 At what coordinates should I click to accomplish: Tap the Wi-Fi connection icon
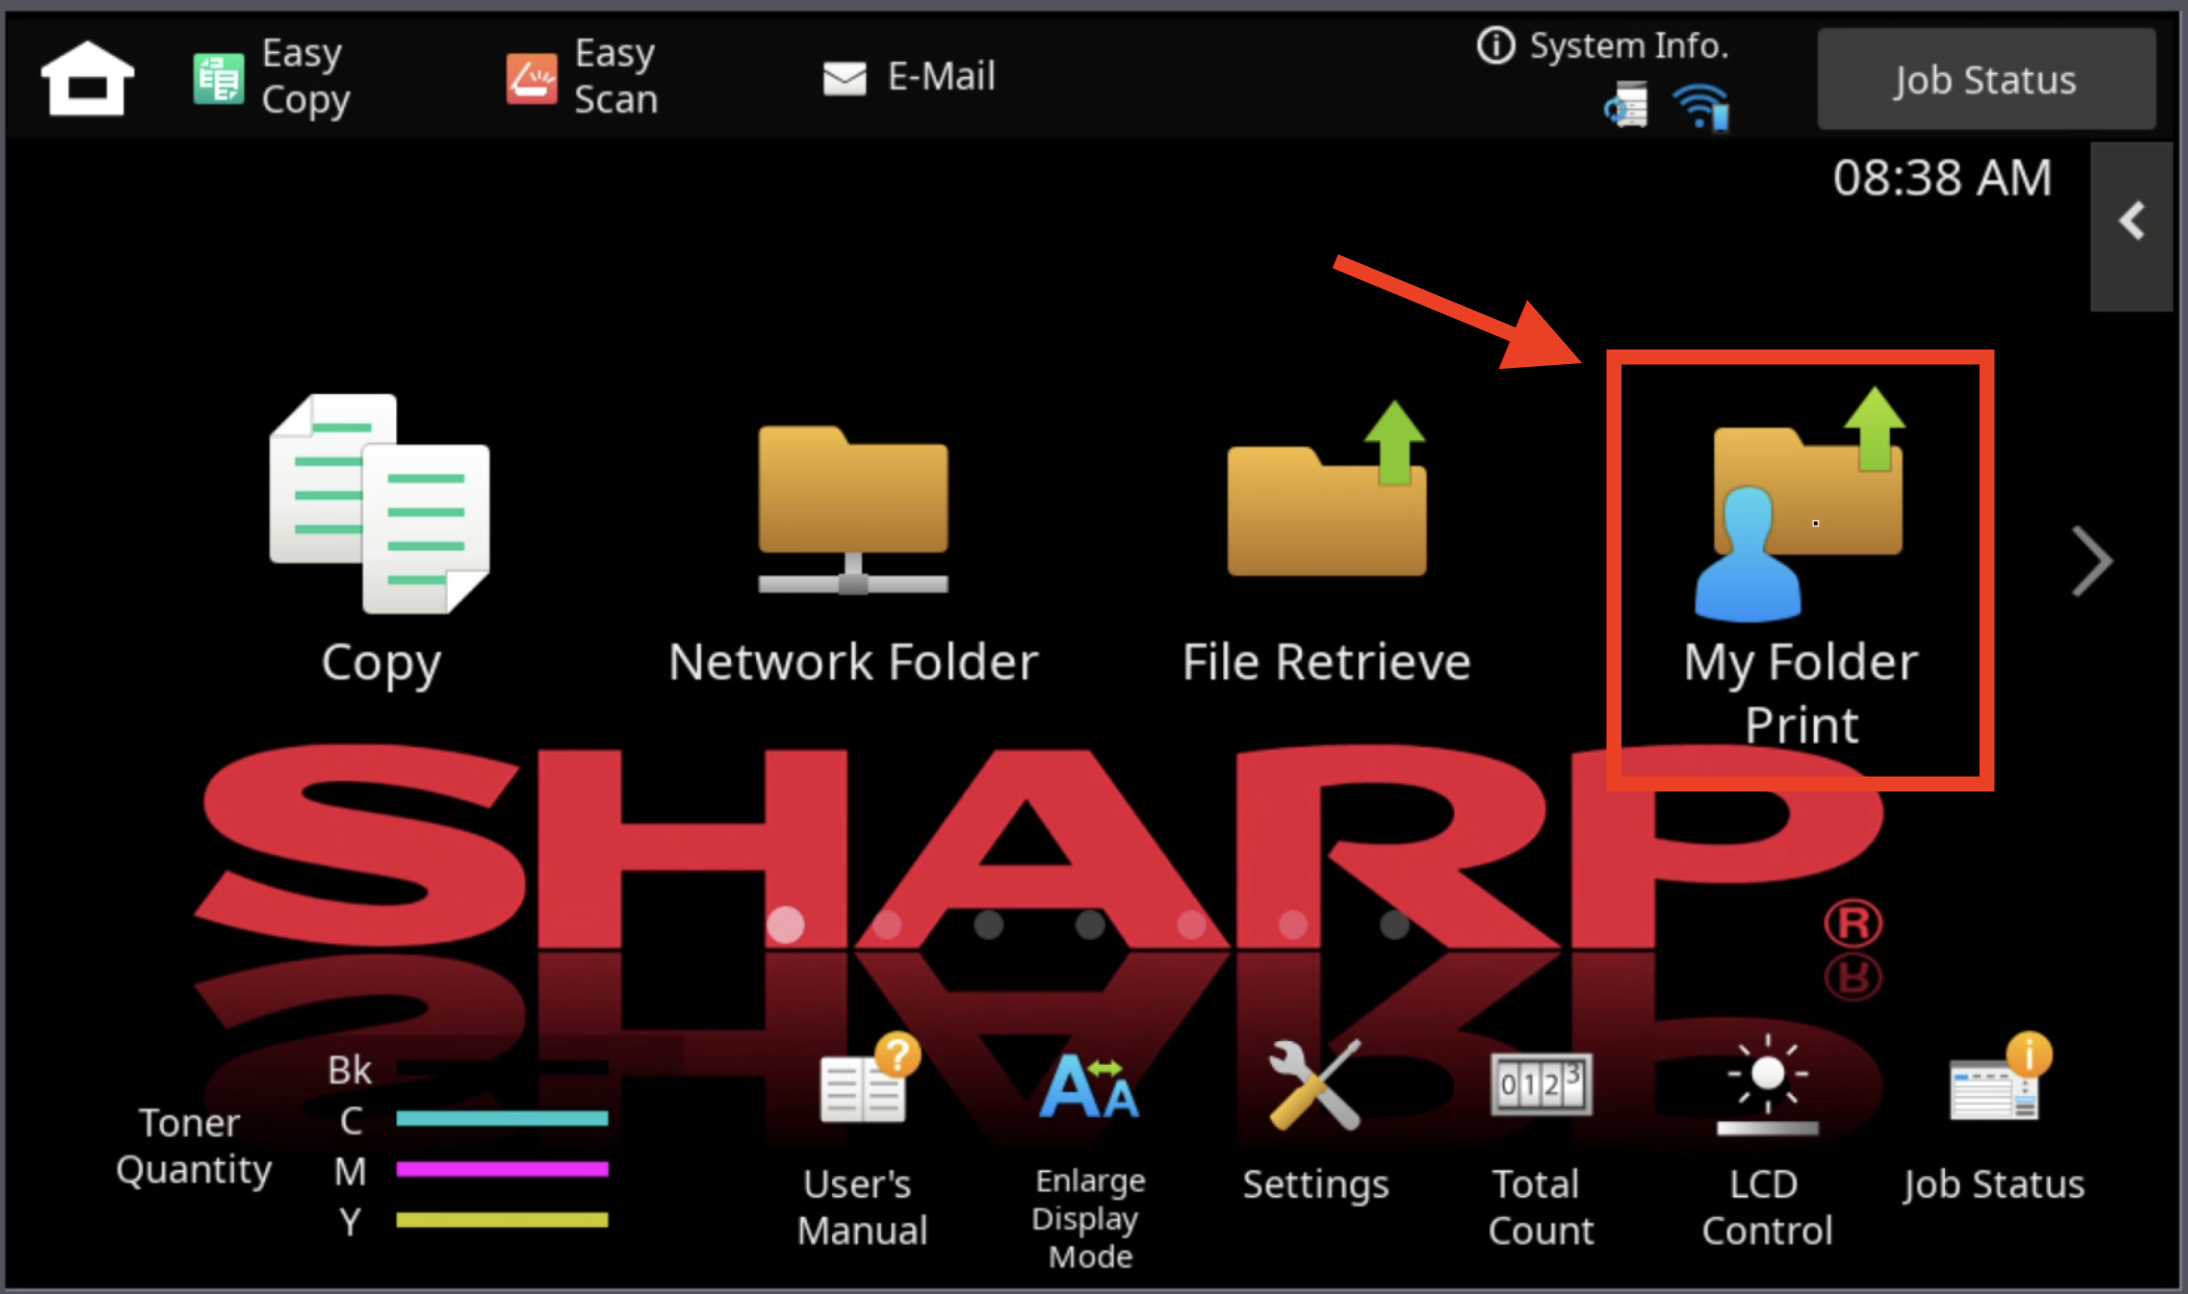[x=1701, y=107]
